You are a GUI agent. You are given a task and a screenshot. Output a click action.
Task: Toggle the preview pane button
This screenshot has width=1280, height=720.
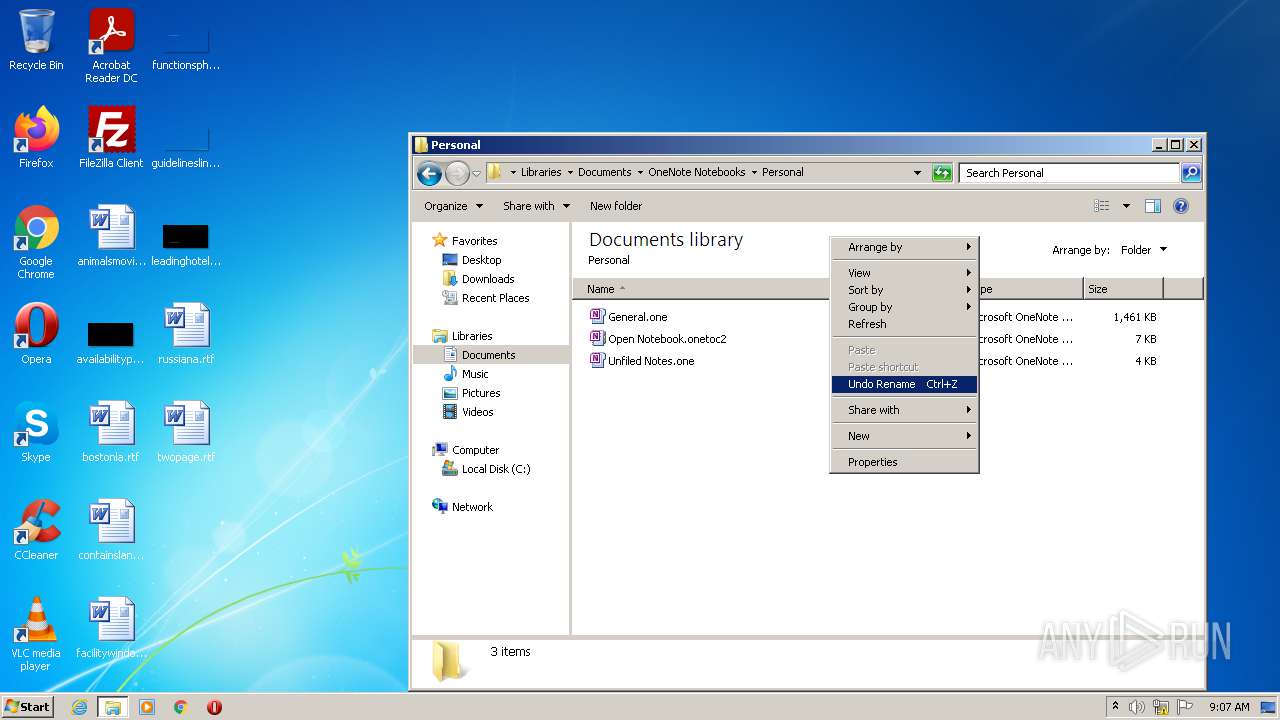[x=1152, y=206]
